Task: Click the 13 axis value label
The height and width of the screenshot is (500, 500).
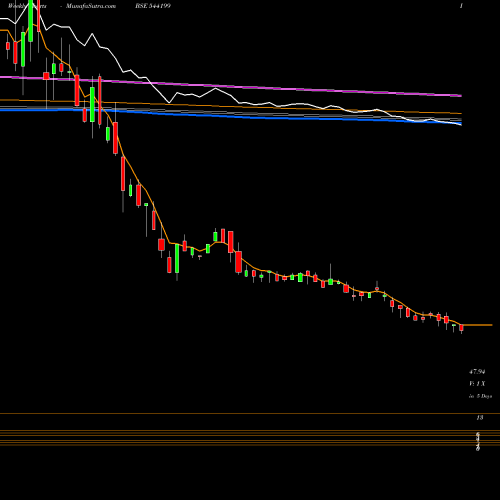Action: tap(480, 418)
